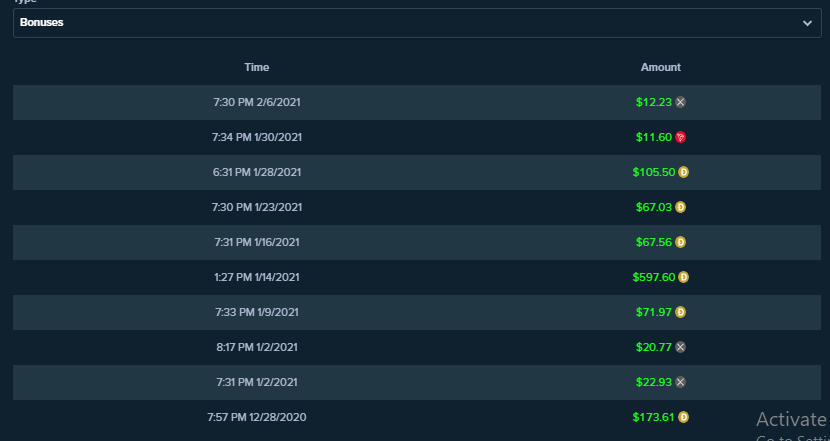Screen dimensions: 830x441
Task: Click the dropdown chevron arrow next to Bonuses
Action: point(807,23)
